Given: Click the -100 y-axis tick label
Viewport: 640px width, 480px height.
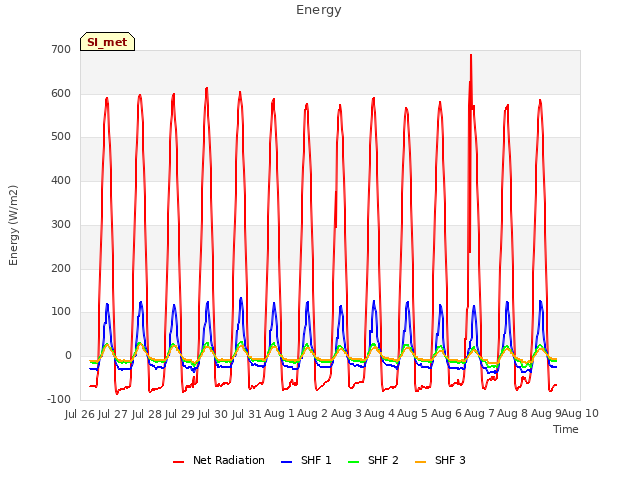Looking at the screenshot, I should [x=59, y=400].
